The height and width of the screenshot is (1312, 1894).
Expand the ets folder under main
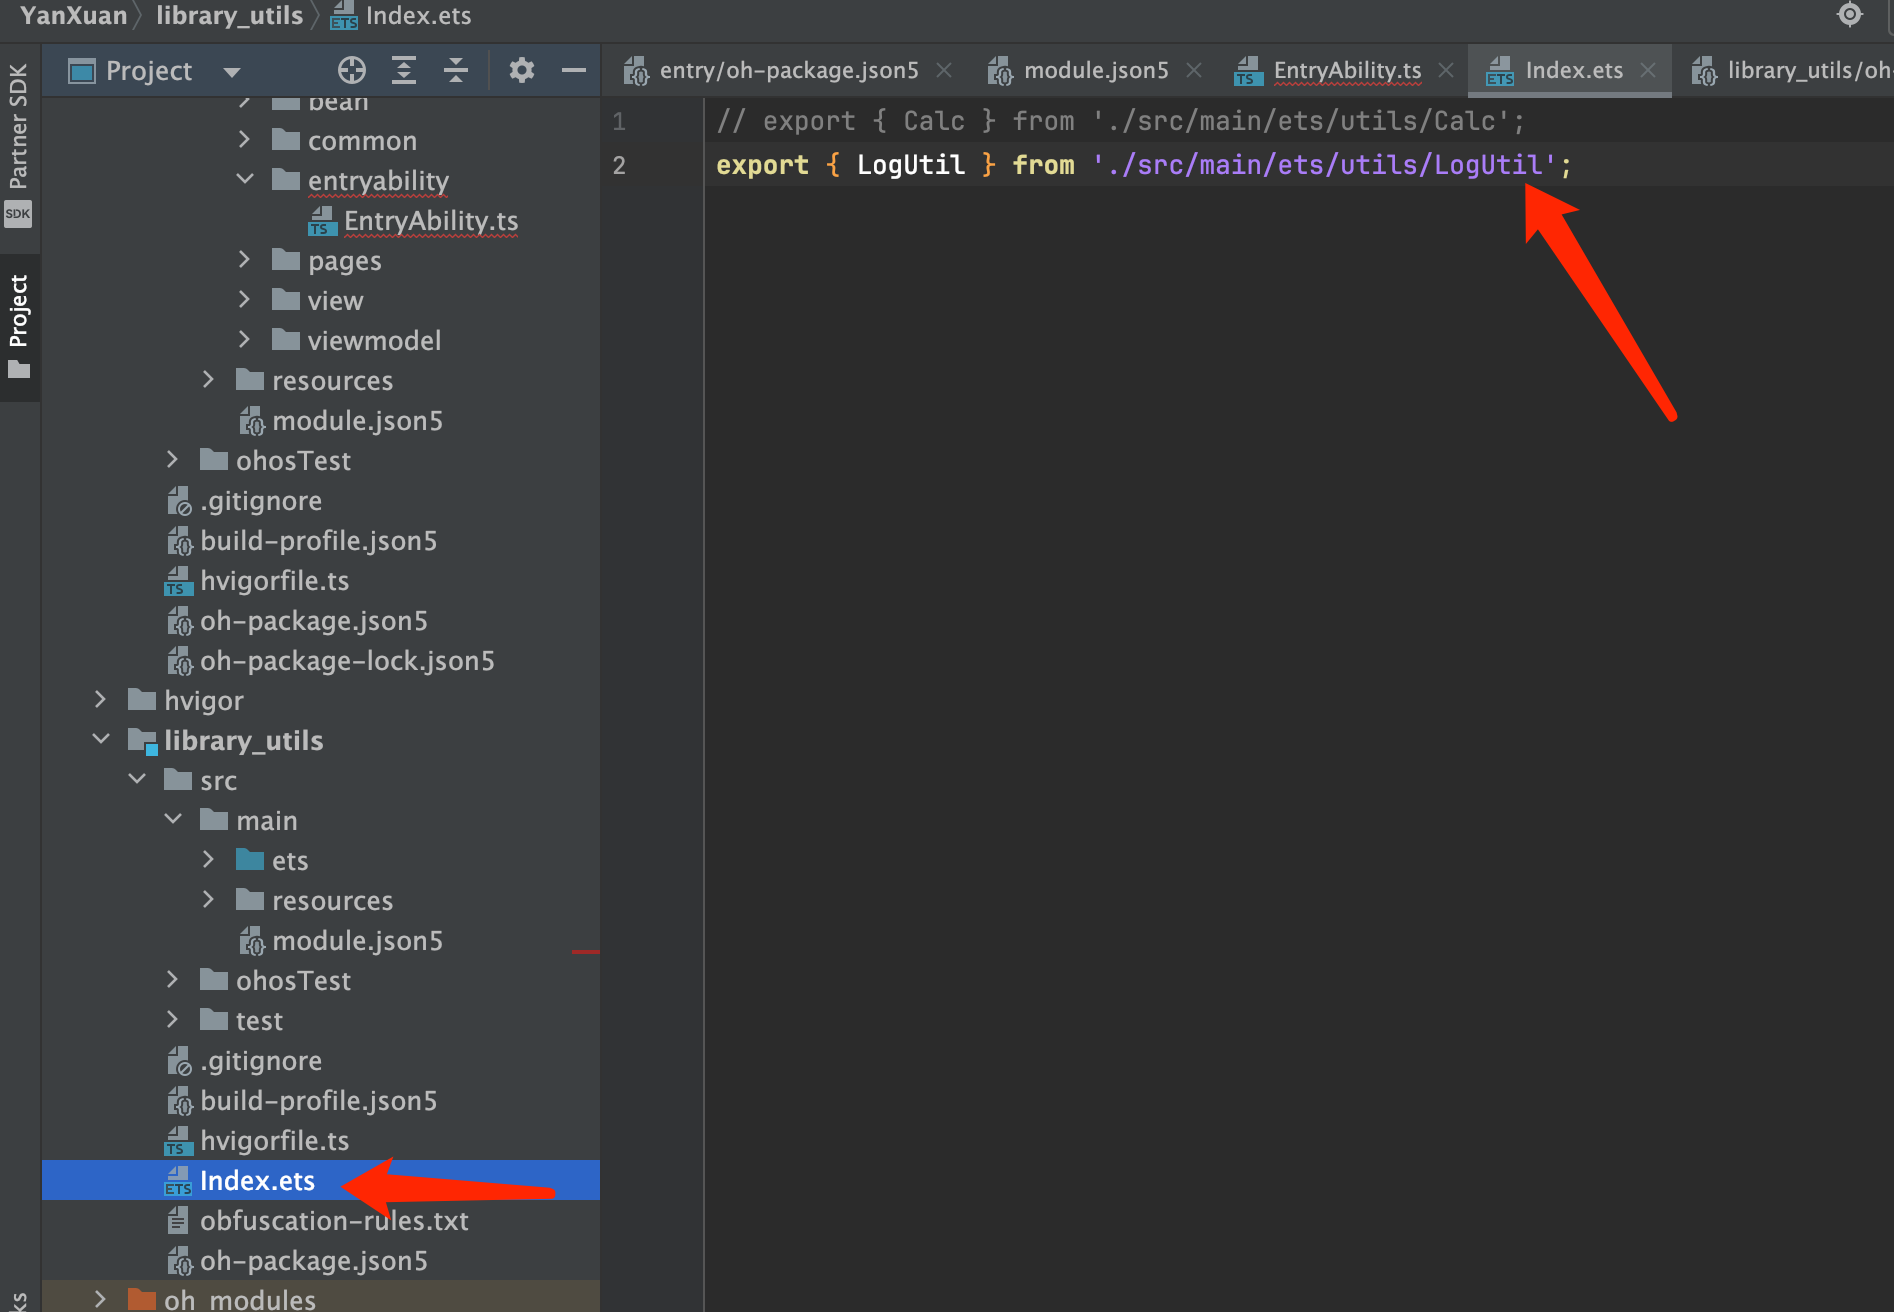[x=209, y=860]
